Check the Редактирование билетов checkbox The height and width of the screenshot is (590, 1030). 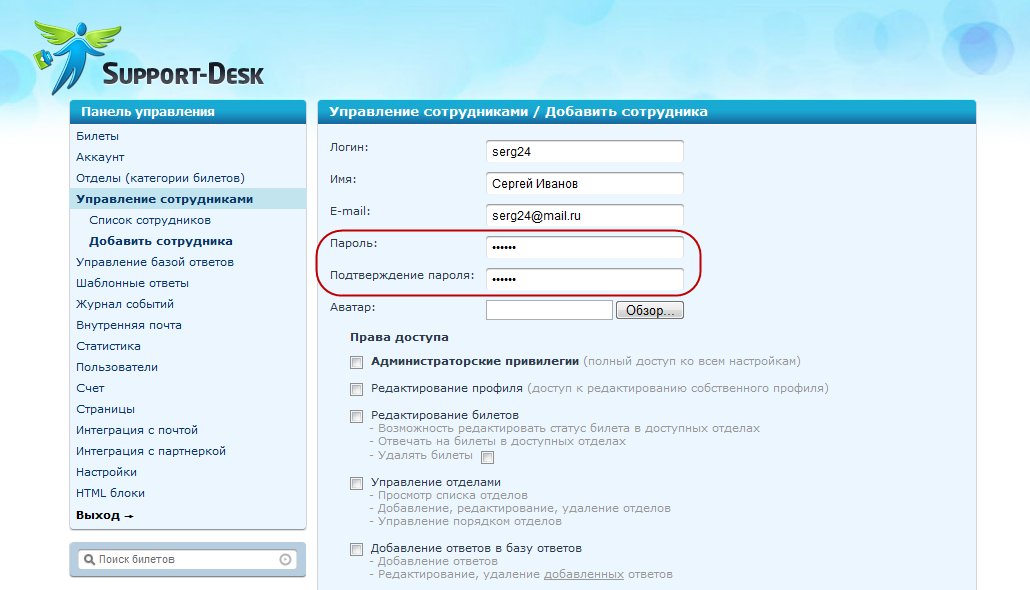(356, 416)
